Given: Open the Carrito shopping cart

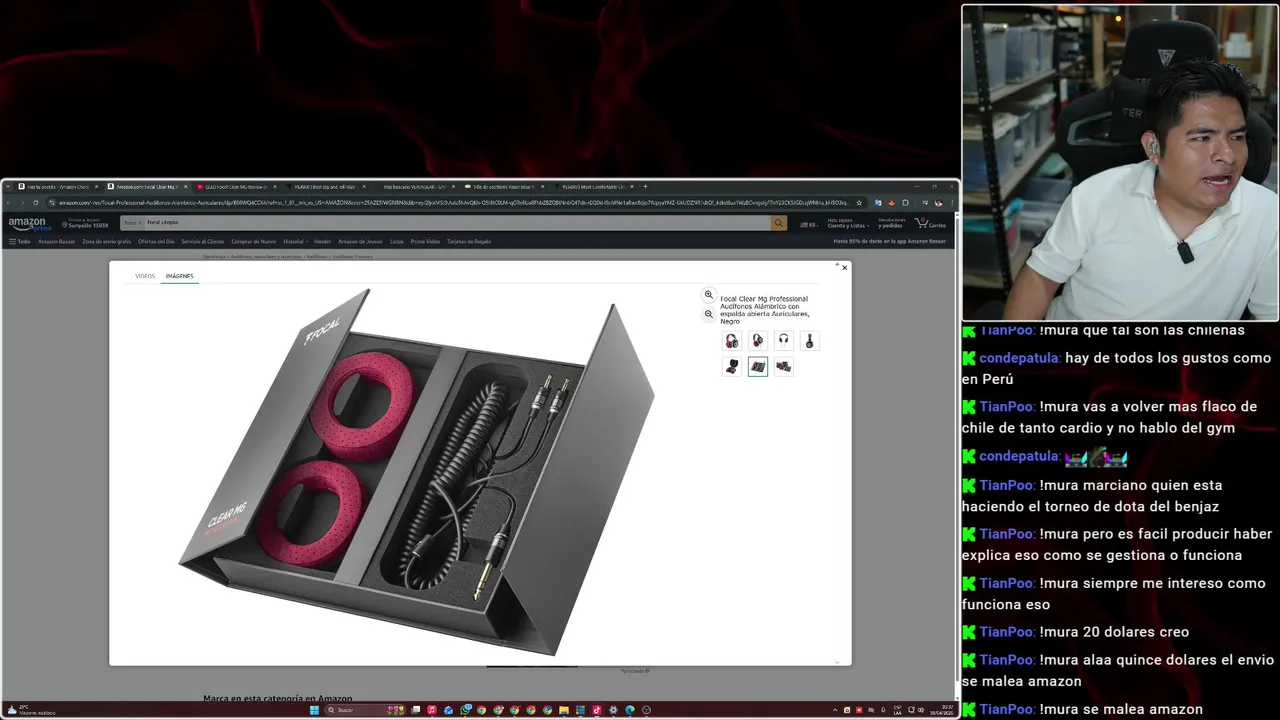Looking at the screenshot, I should [x=931, y=223].
